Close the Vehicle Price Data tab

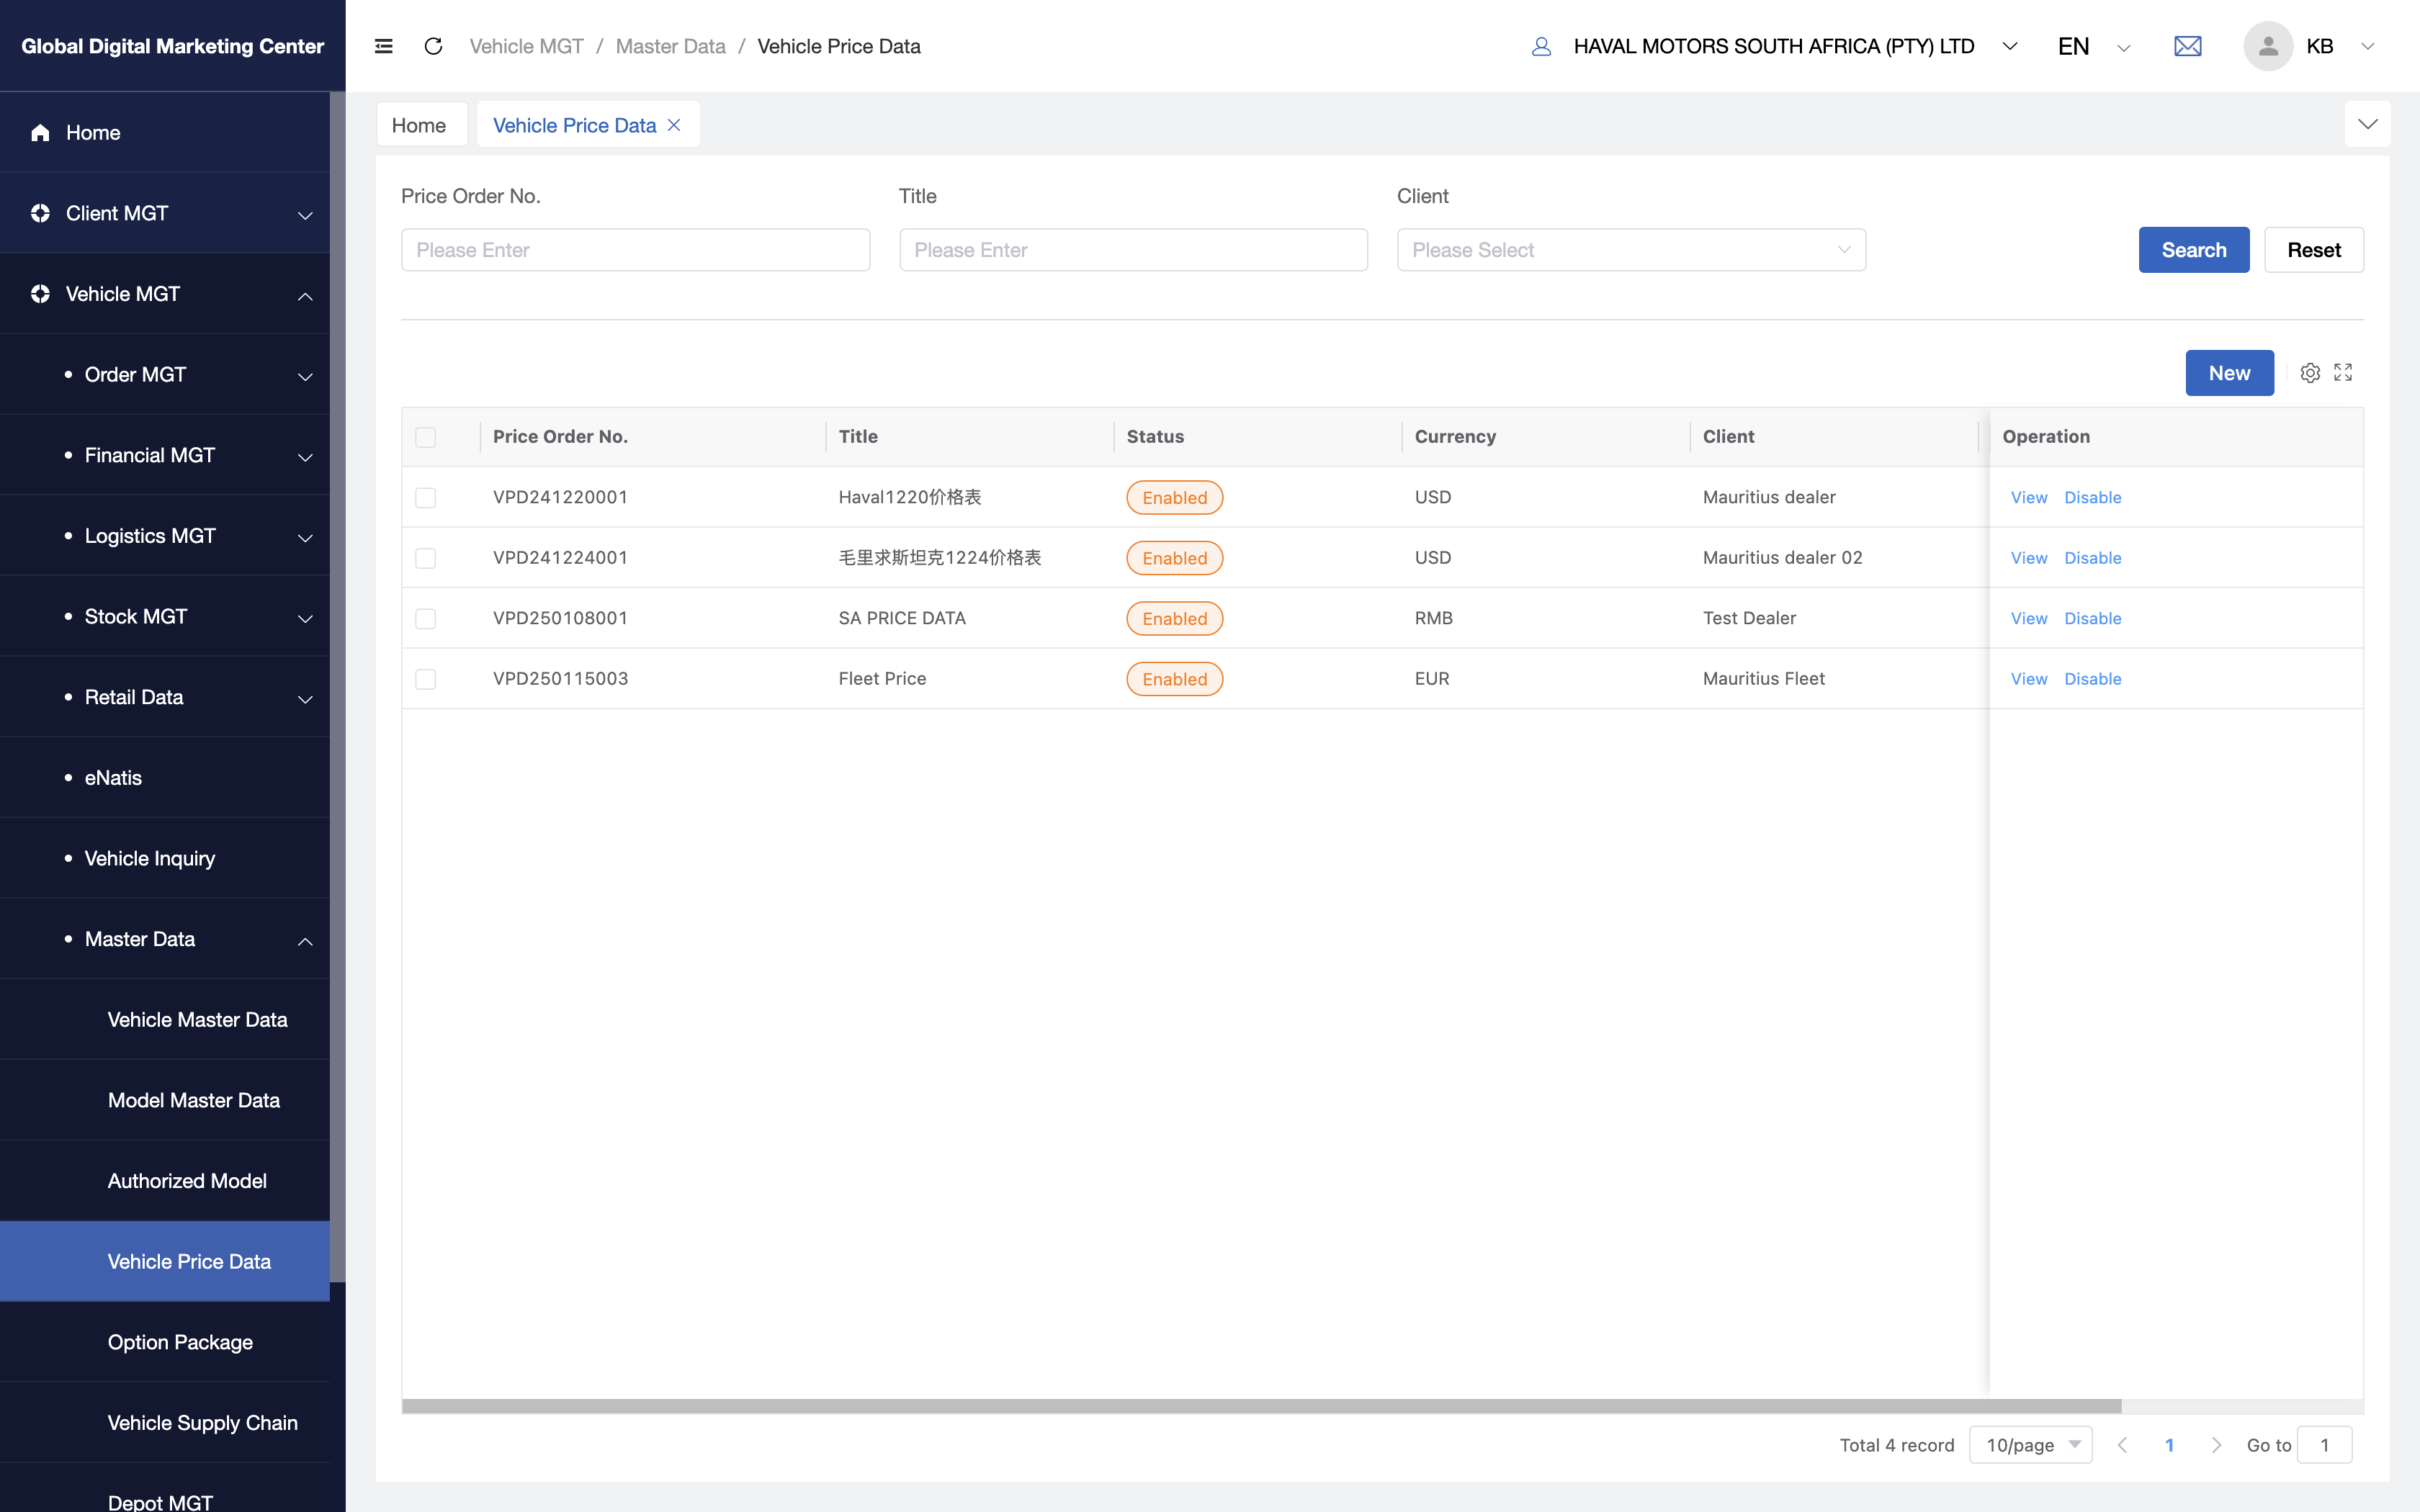(x=674, y=125)
